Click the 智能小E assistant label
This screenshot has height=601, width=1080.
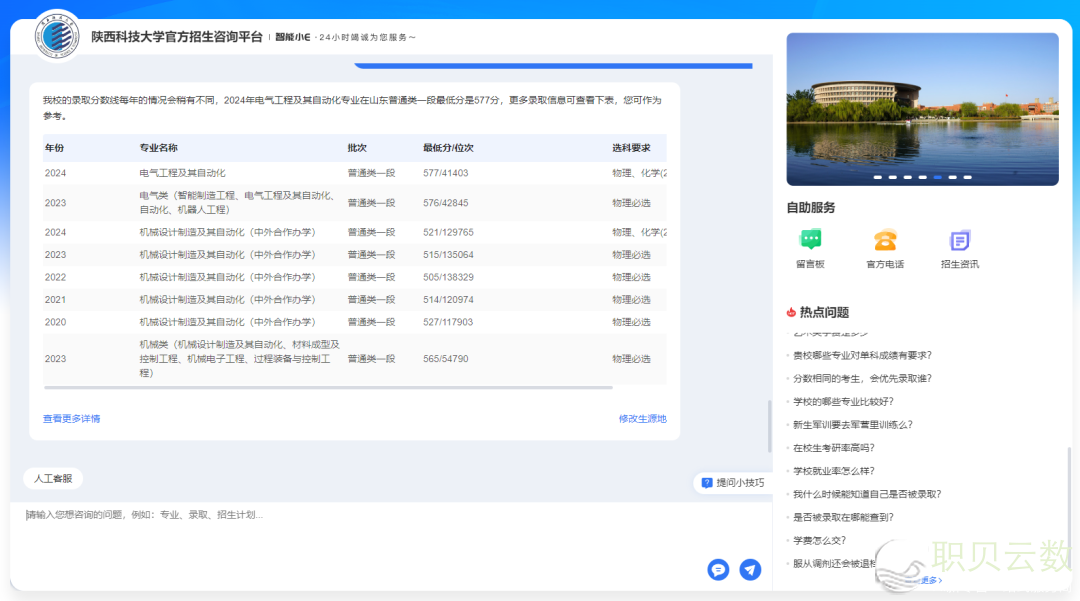click(x=293, y=37)
